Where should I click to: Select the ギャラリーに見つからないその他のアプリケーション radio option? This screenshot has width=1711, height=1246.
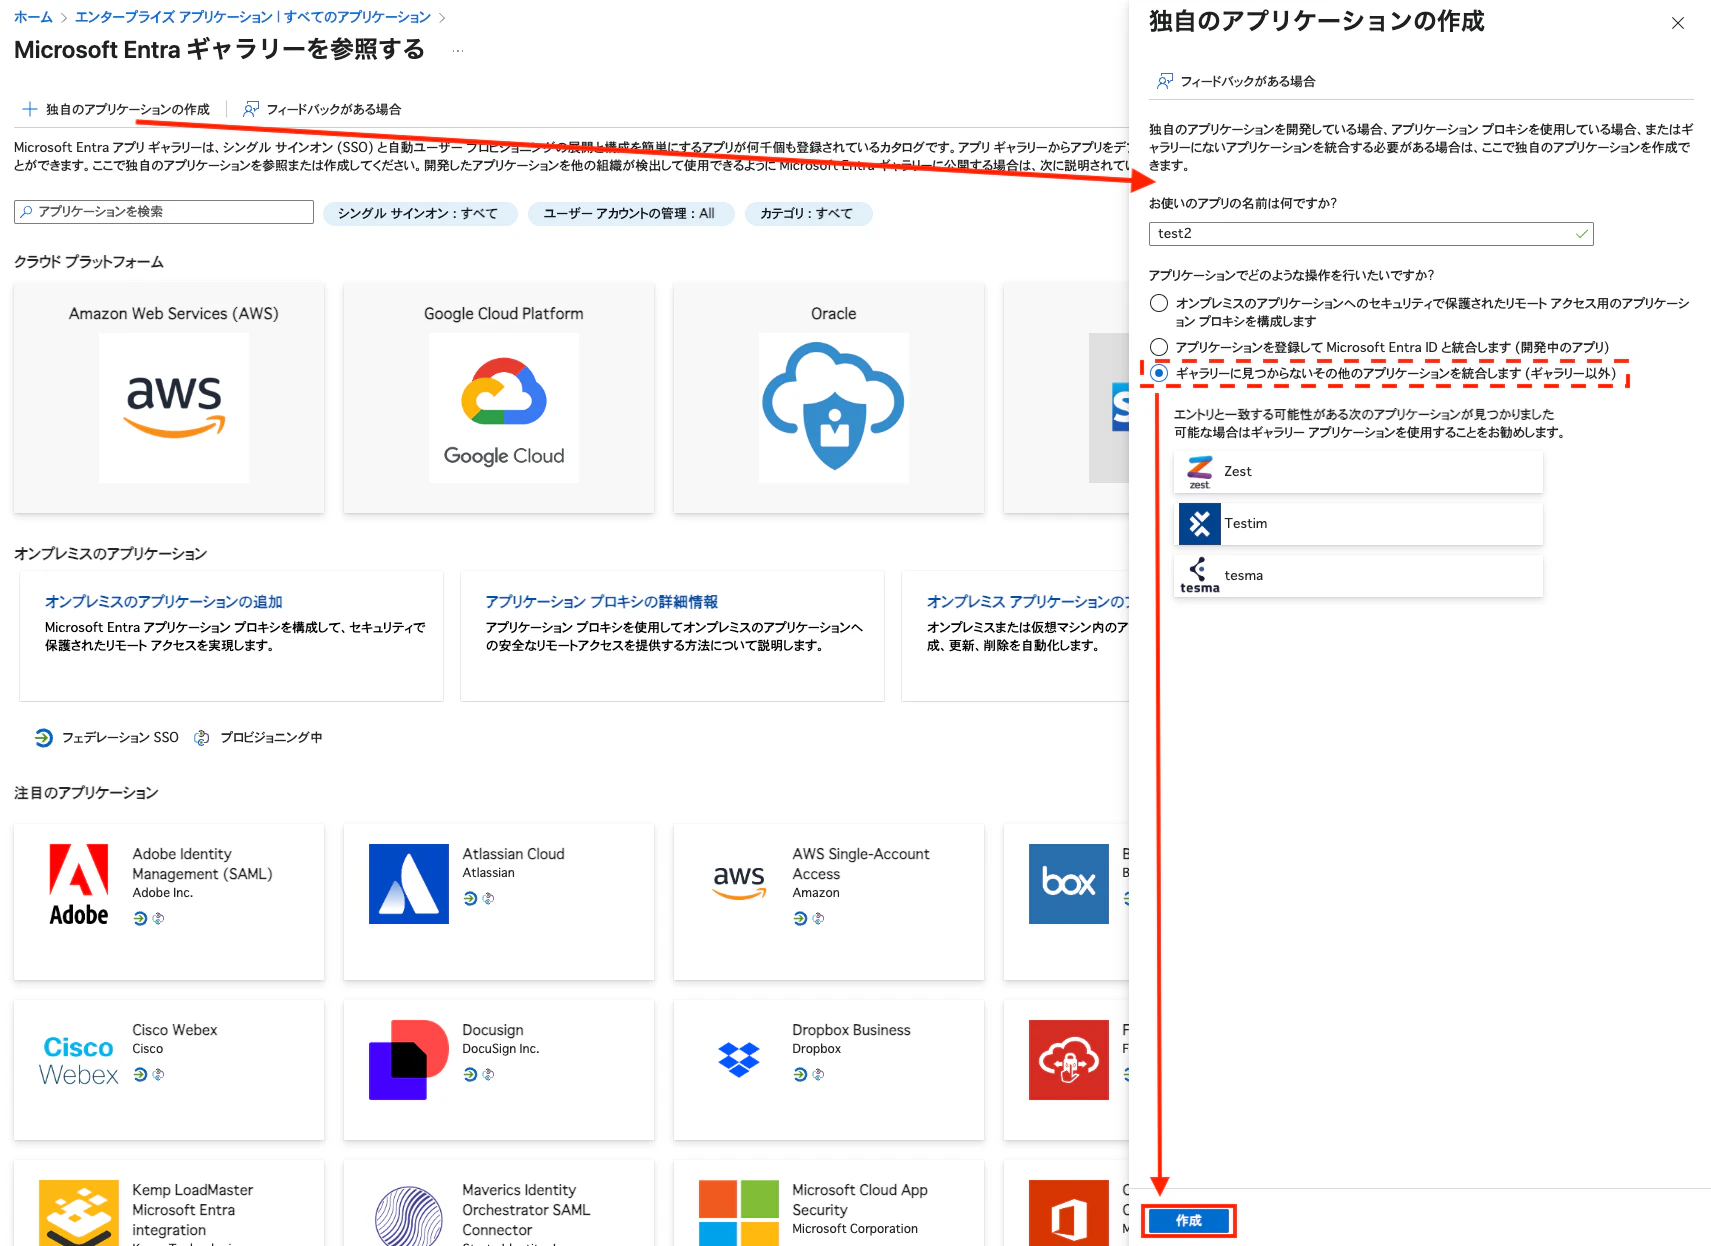pyautogui.click(x=1158, y=374)
